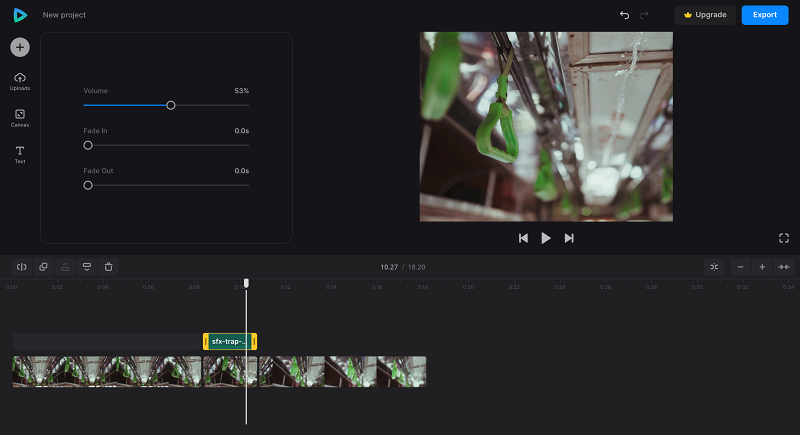Skip to the next clip

pos(569,238)
